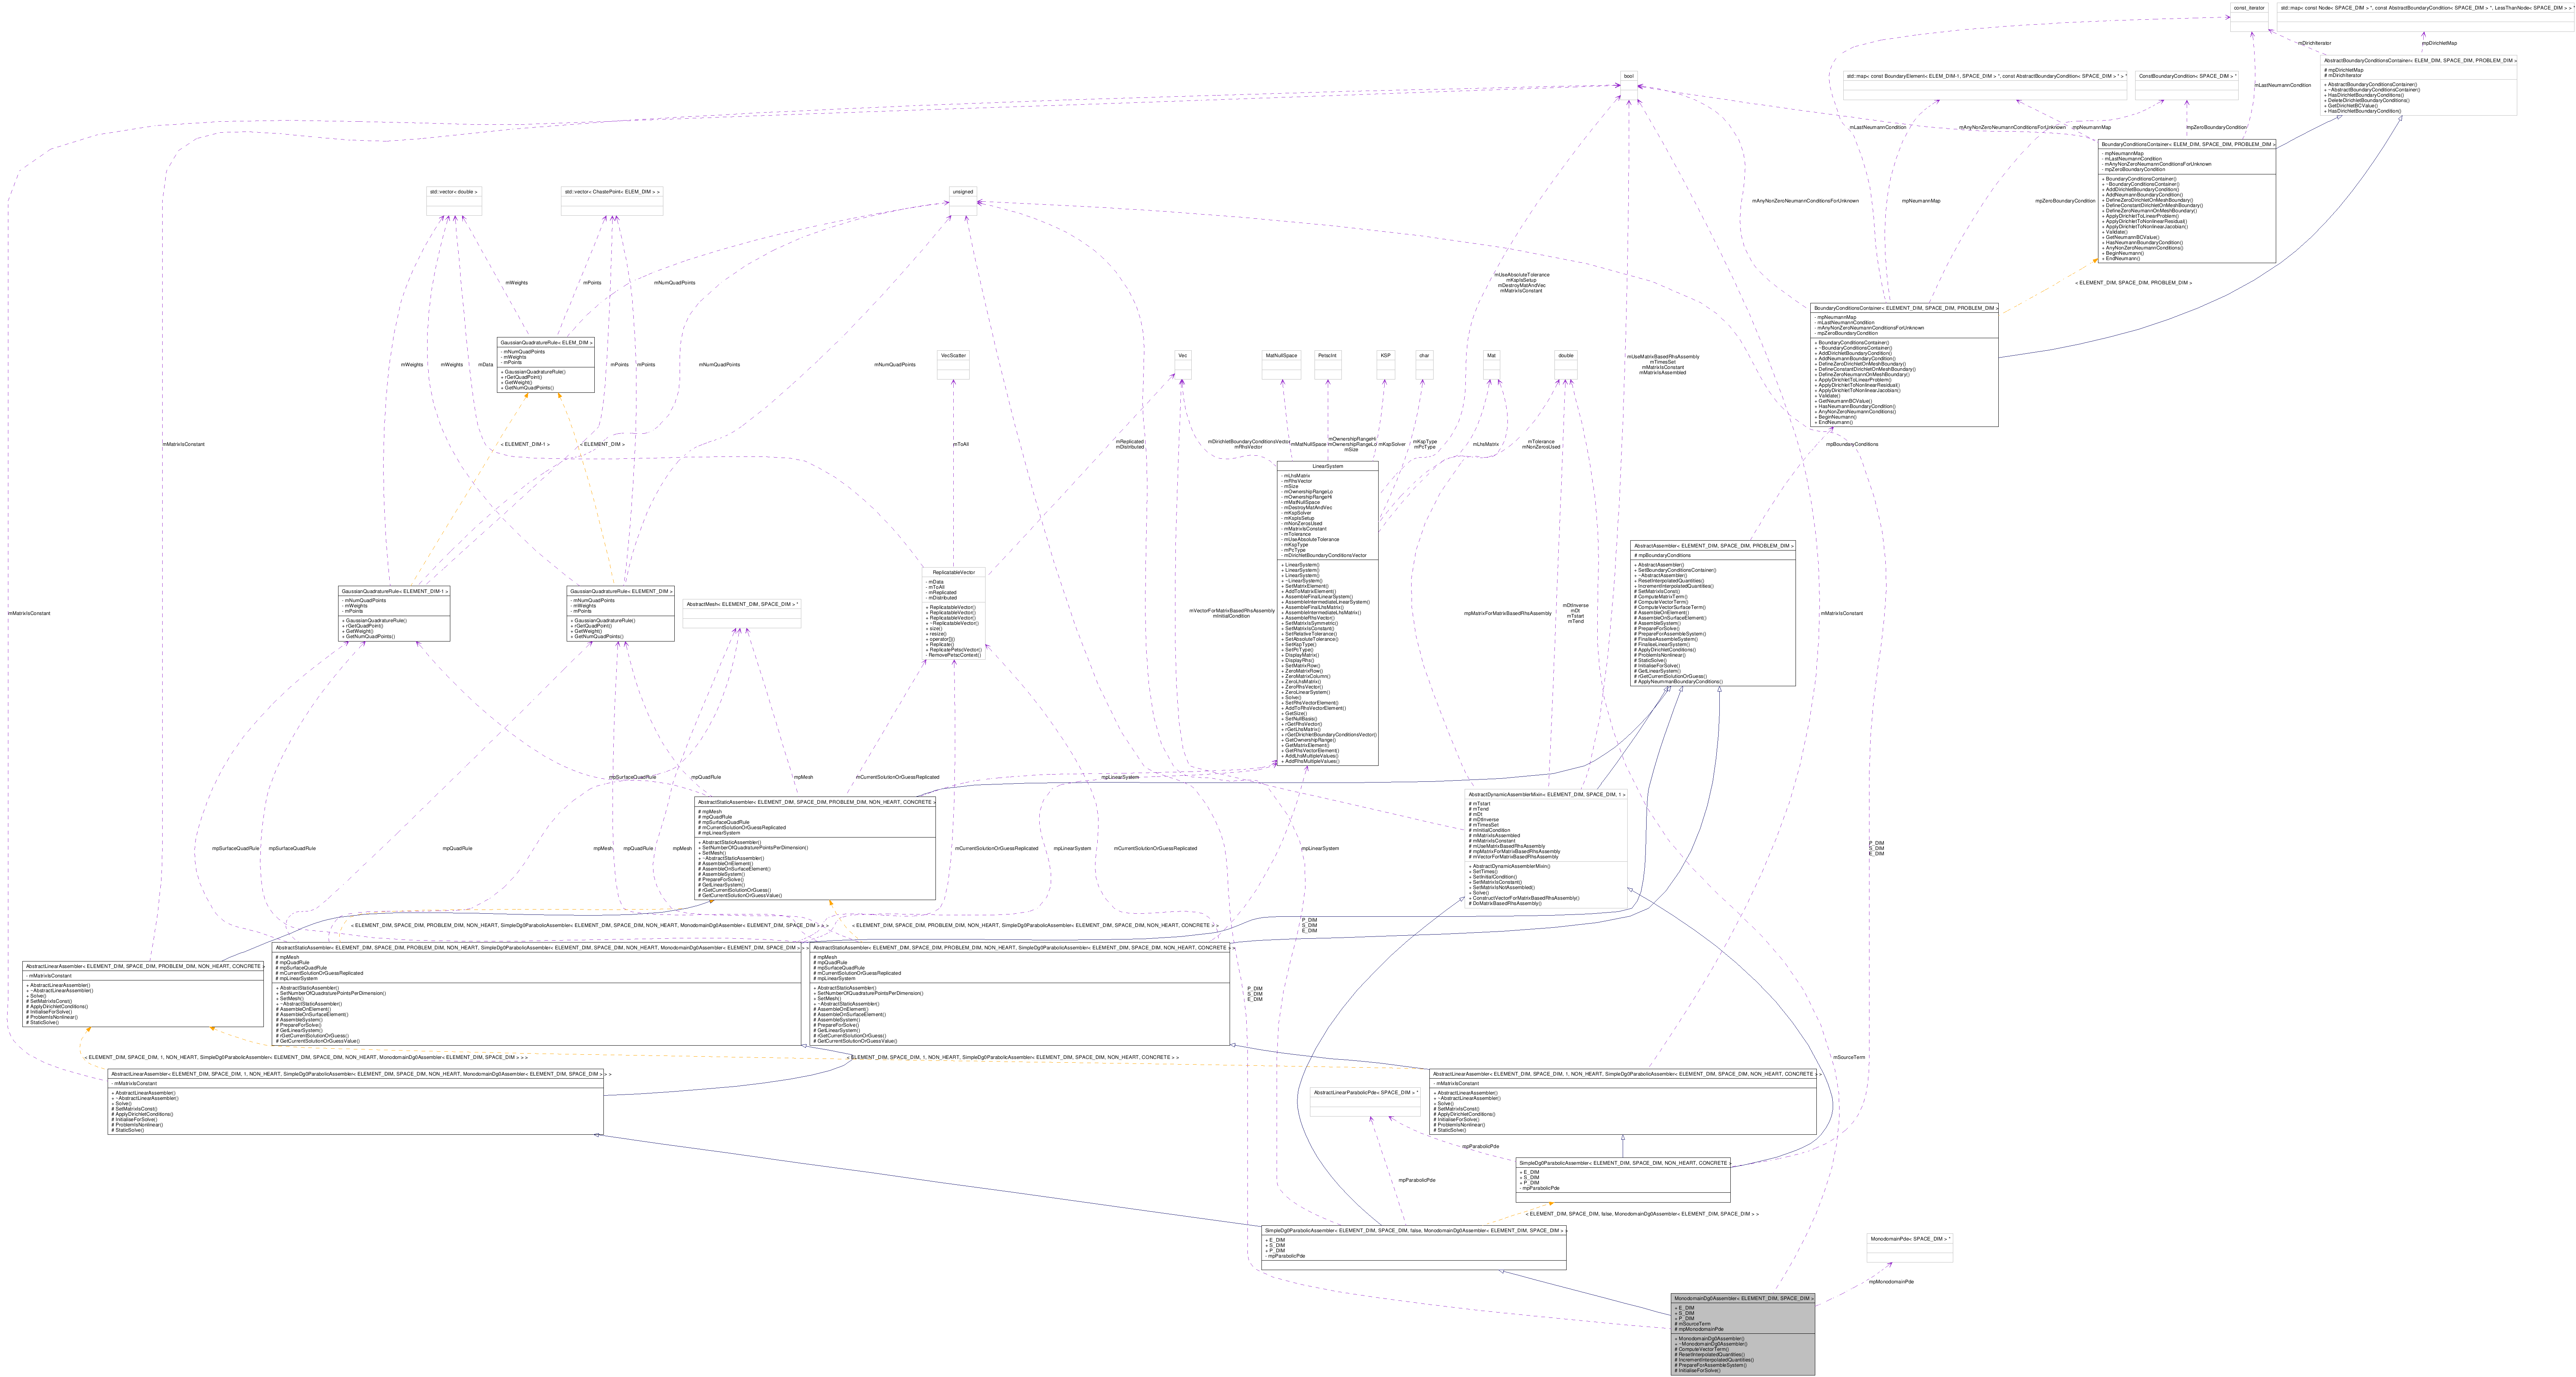Open SimpleDg0ParabolicAssembler NON_HEART, CONCRETE node
2576x1377 pixels.
(1623, 1180)
